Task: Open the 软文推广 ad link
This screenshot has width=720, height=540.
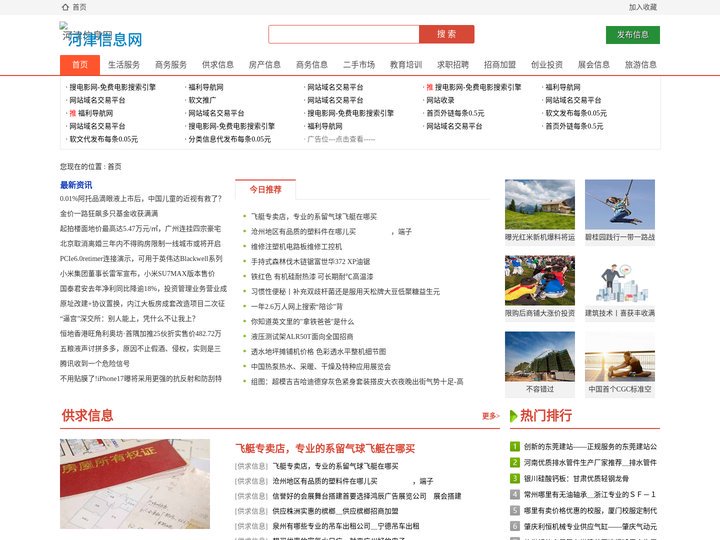Action: 202,100
